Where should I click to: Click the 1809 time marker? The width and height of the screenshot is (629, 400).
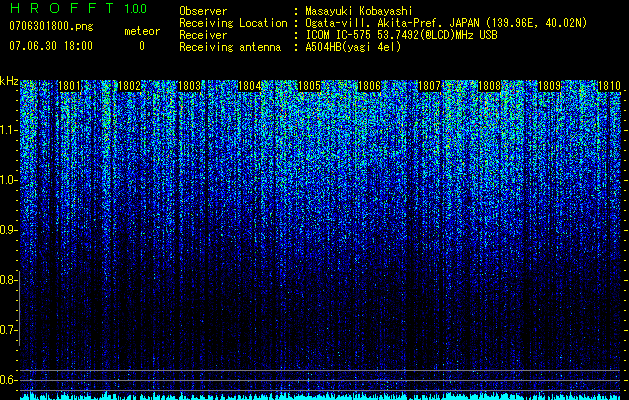tap(549, 86)
